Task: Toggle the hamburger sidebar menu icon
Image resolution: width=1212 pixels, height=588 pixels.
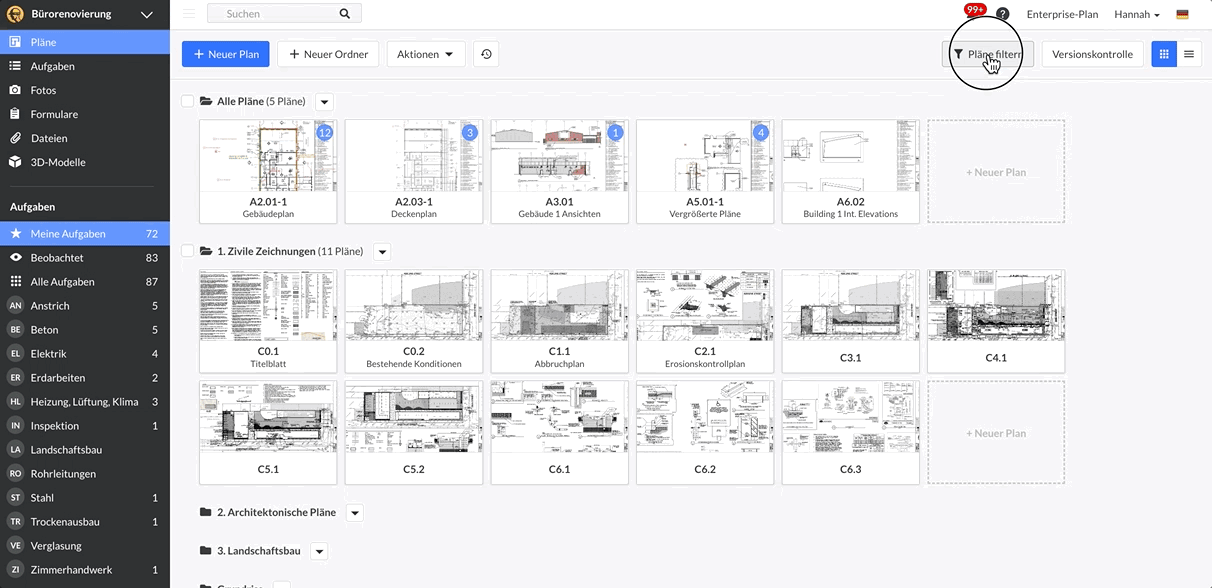Action: pos(189,14)
